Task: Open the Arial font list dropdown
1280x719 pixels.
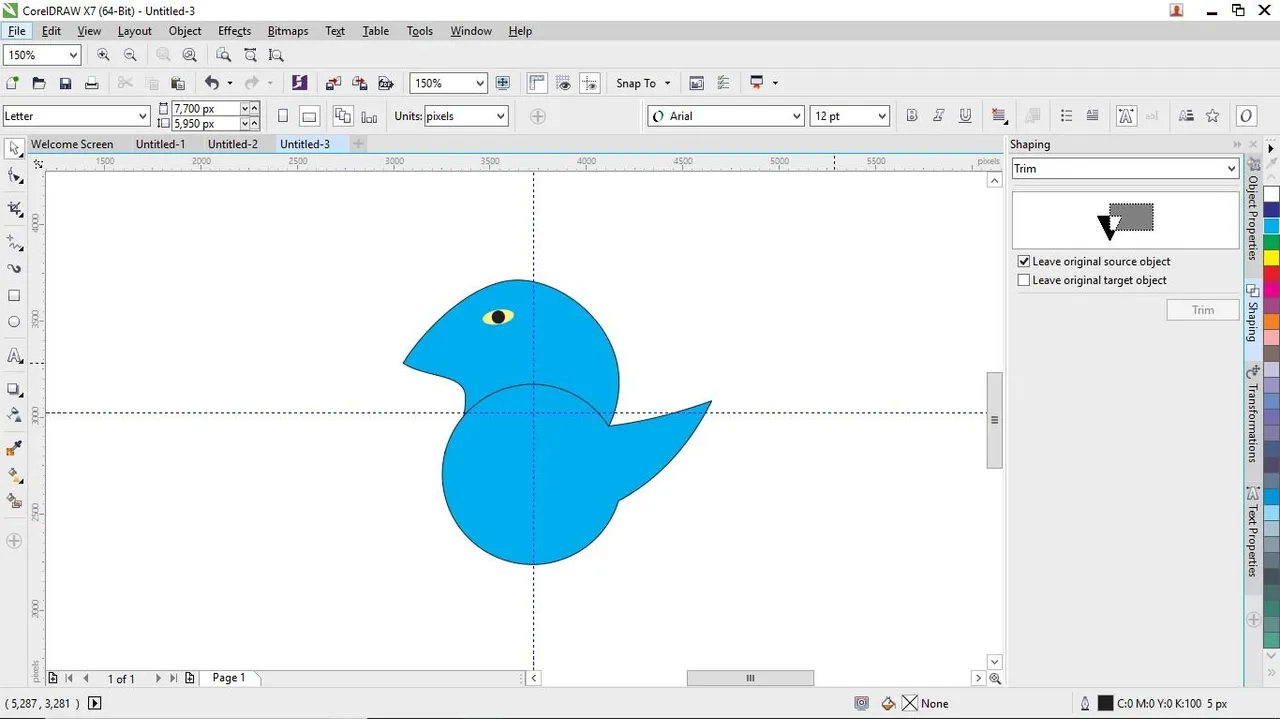Action: pyautogui.click(x=796, y=116)
